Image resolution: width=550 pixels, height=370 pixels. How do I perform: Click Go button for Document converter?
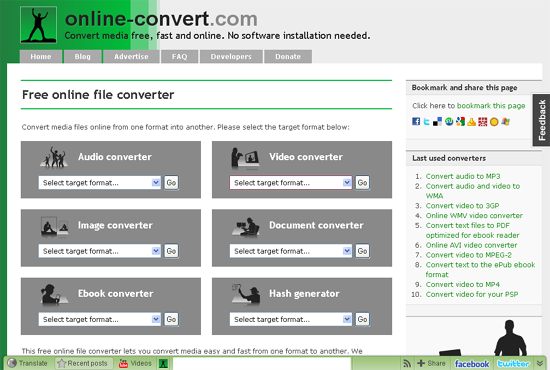[x=362, y=251]
